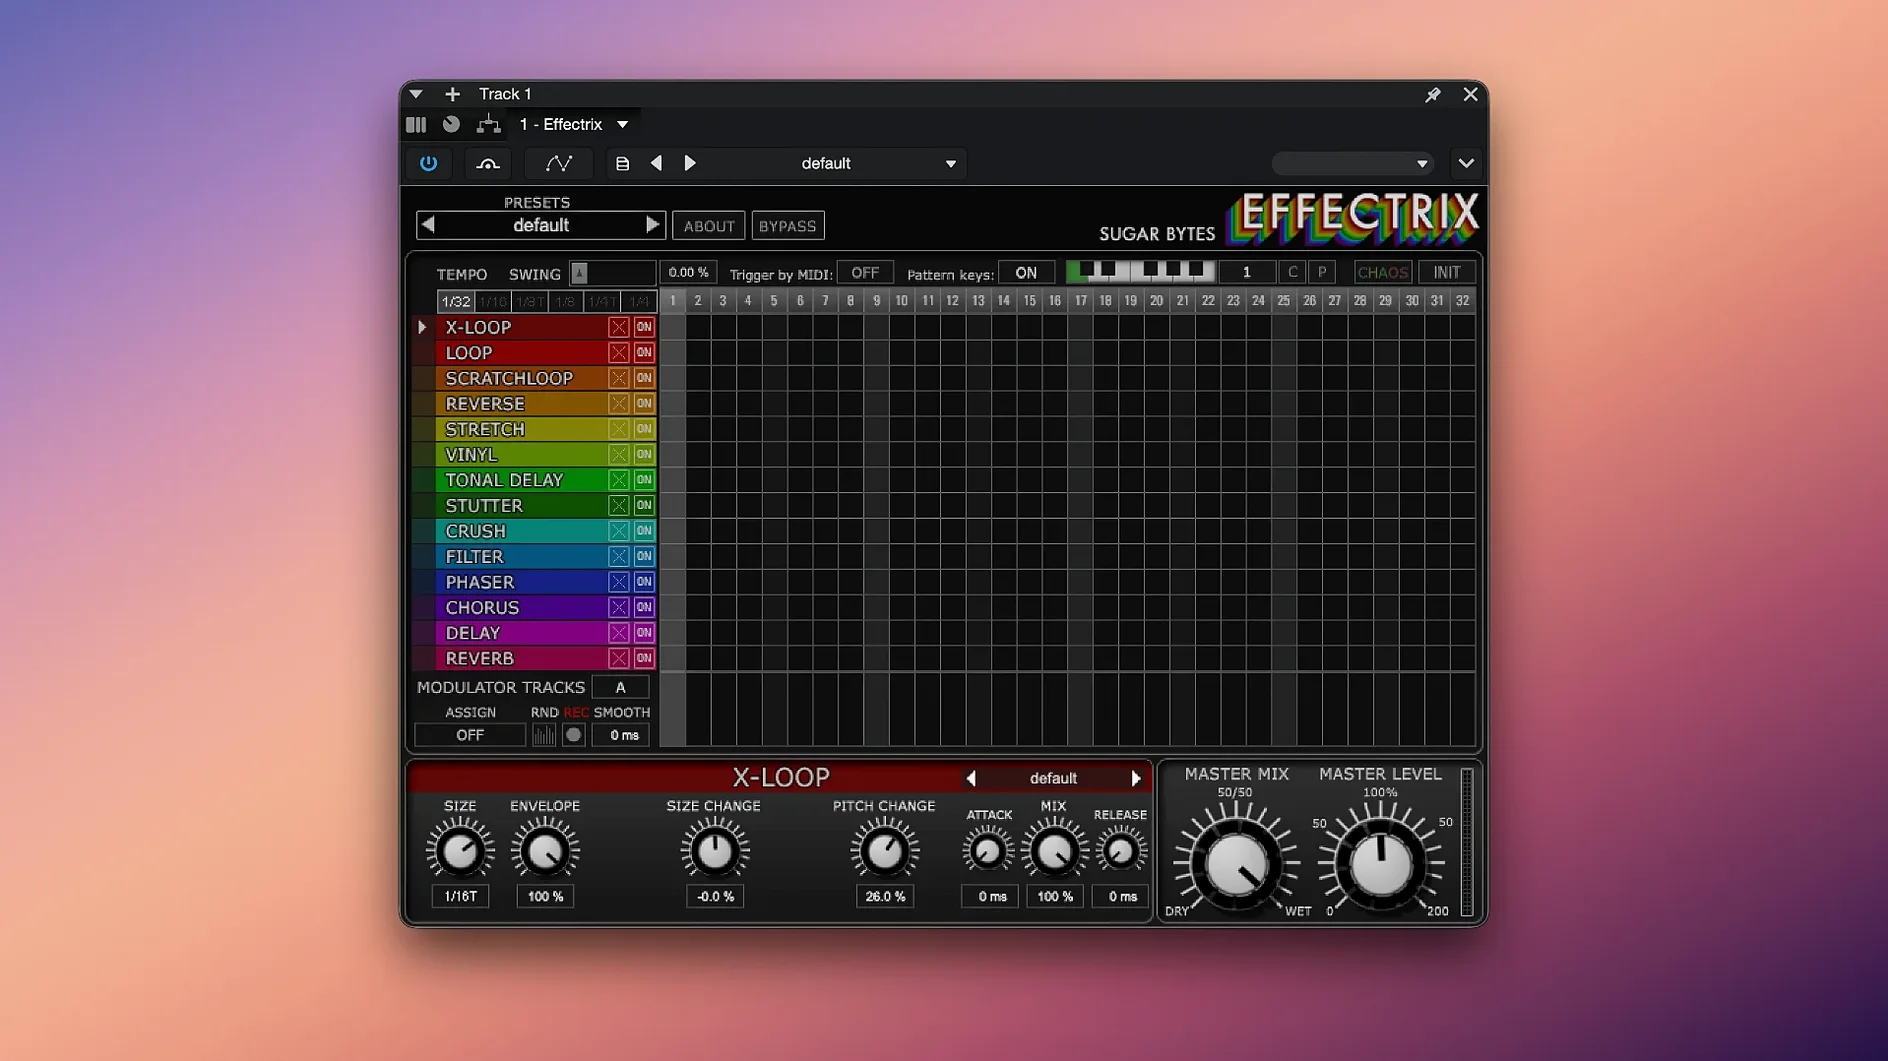Go to next host preset arrow
This screenshot has width=1888, height=1061.
(x=690, y=163)
